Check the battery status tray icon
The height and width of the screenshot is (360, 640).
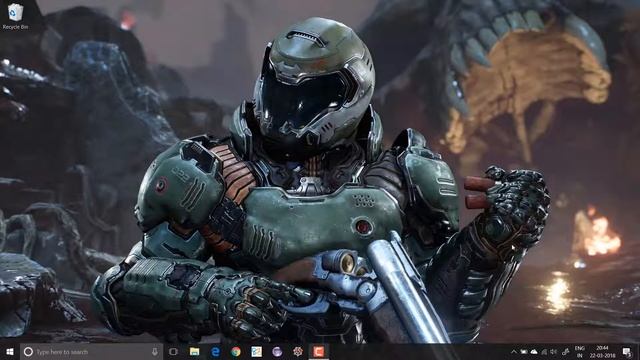click(524, 351)
